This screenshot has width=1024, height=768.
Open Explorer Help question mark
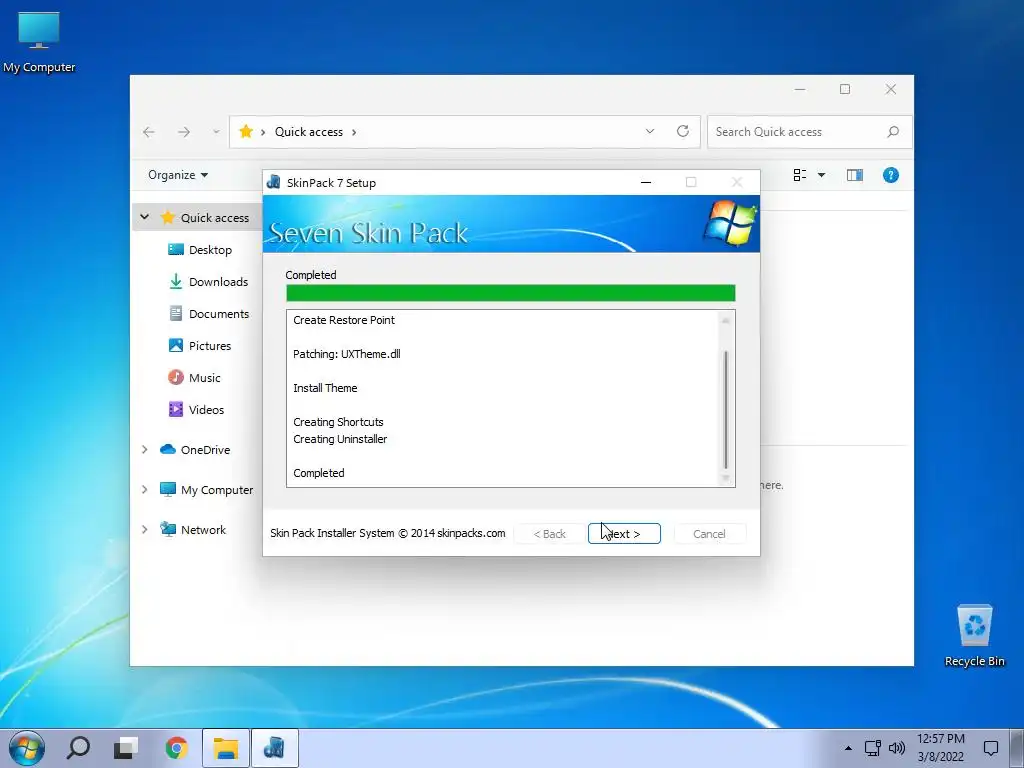click(891, 175)
